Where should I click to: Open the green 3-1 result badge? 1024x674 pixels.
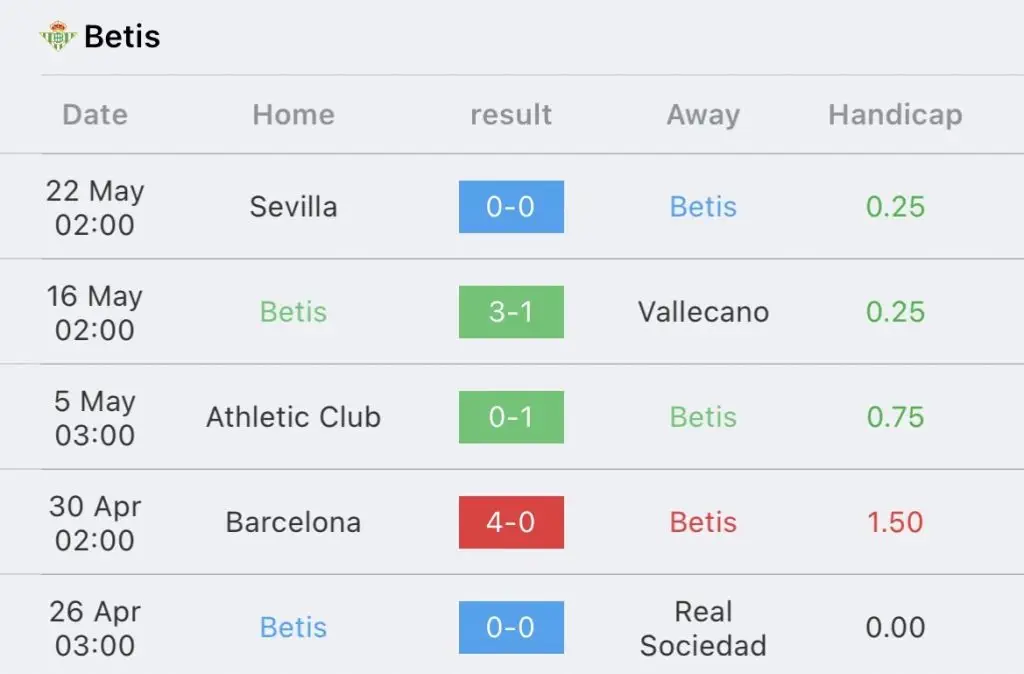[x=511, y=312]
